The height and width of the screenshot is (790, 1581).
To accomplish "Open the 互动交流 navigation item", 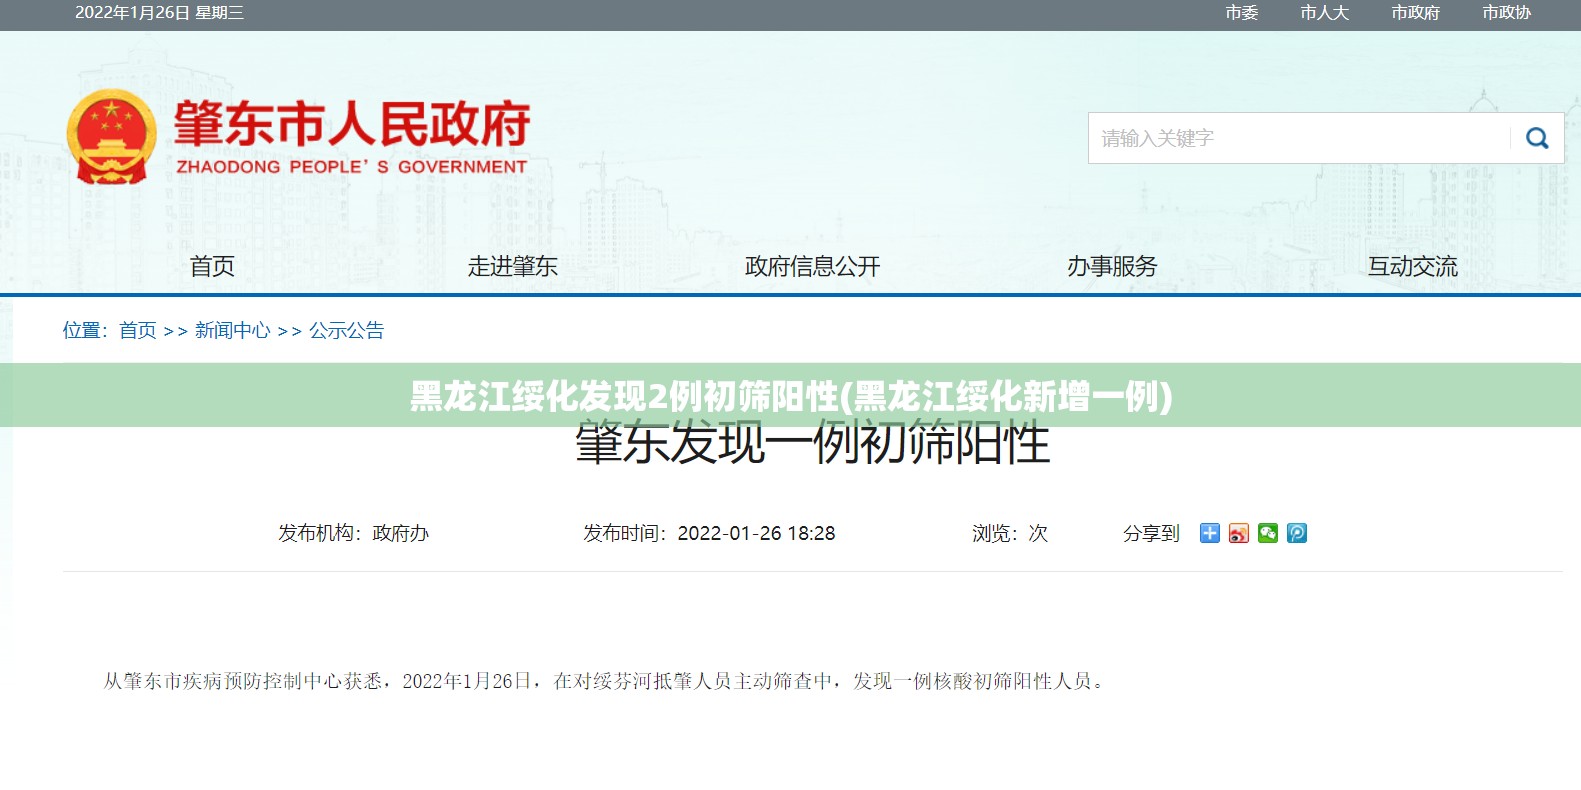I will [x=1412, y=266].
